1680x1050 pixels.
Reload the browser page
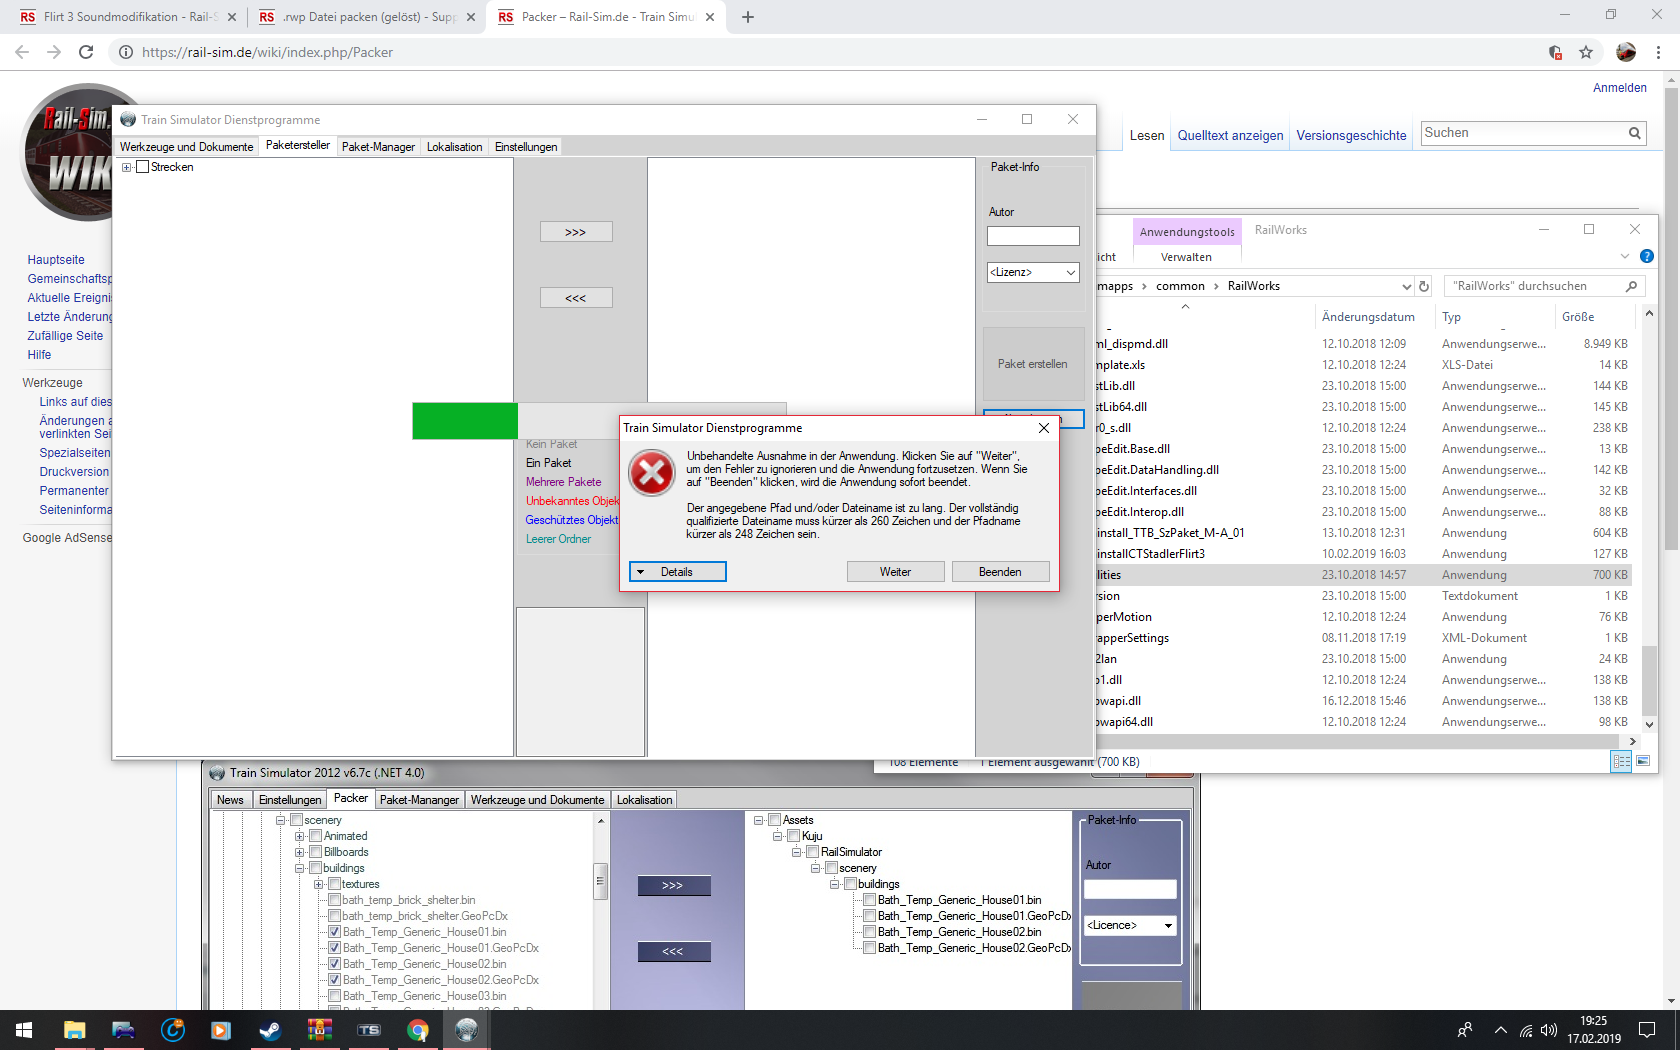coord(86,52)
